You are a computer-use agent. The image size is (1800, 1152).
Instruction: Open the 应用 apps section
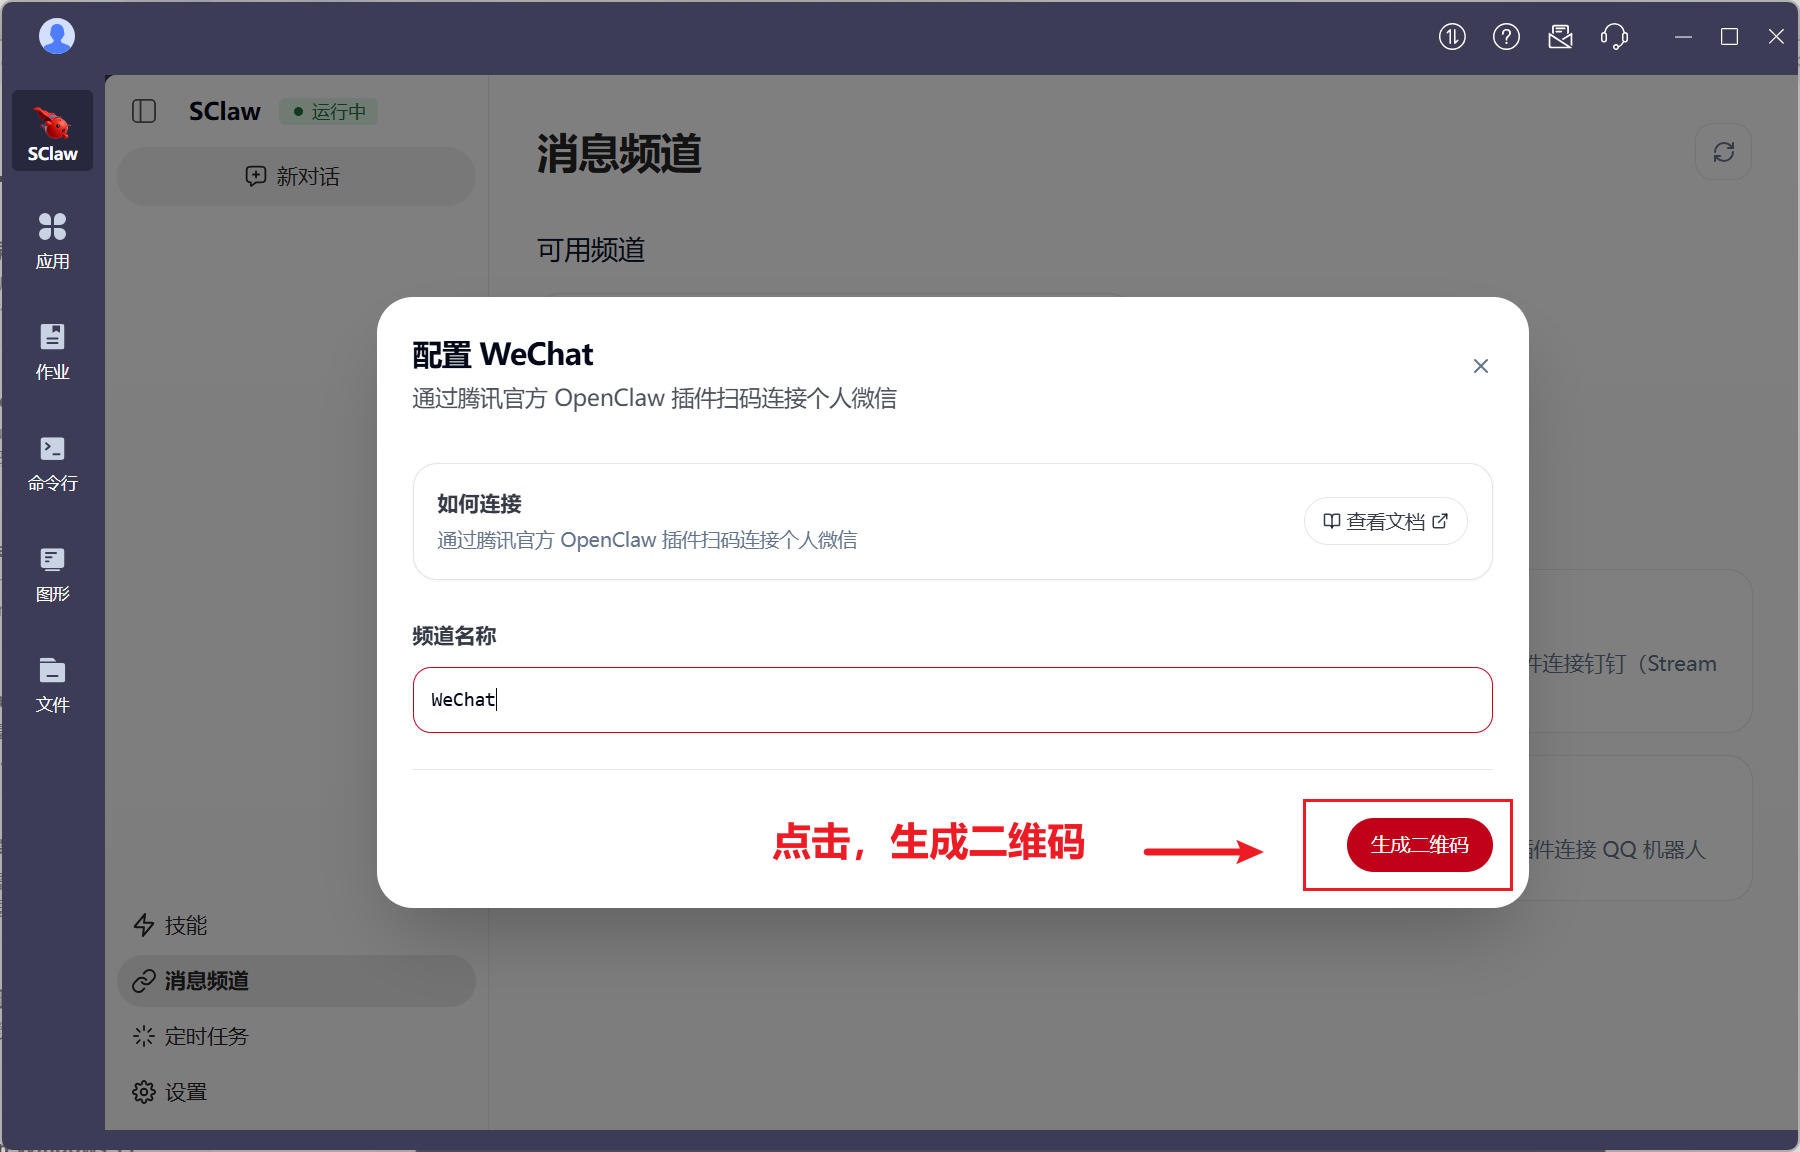tap(52, 241)
